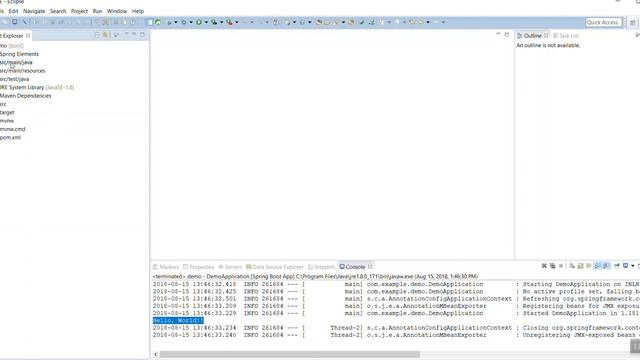Toggle Show Console on Standard Out changes
Screen dimensions: 640x360
click(598, 266)
